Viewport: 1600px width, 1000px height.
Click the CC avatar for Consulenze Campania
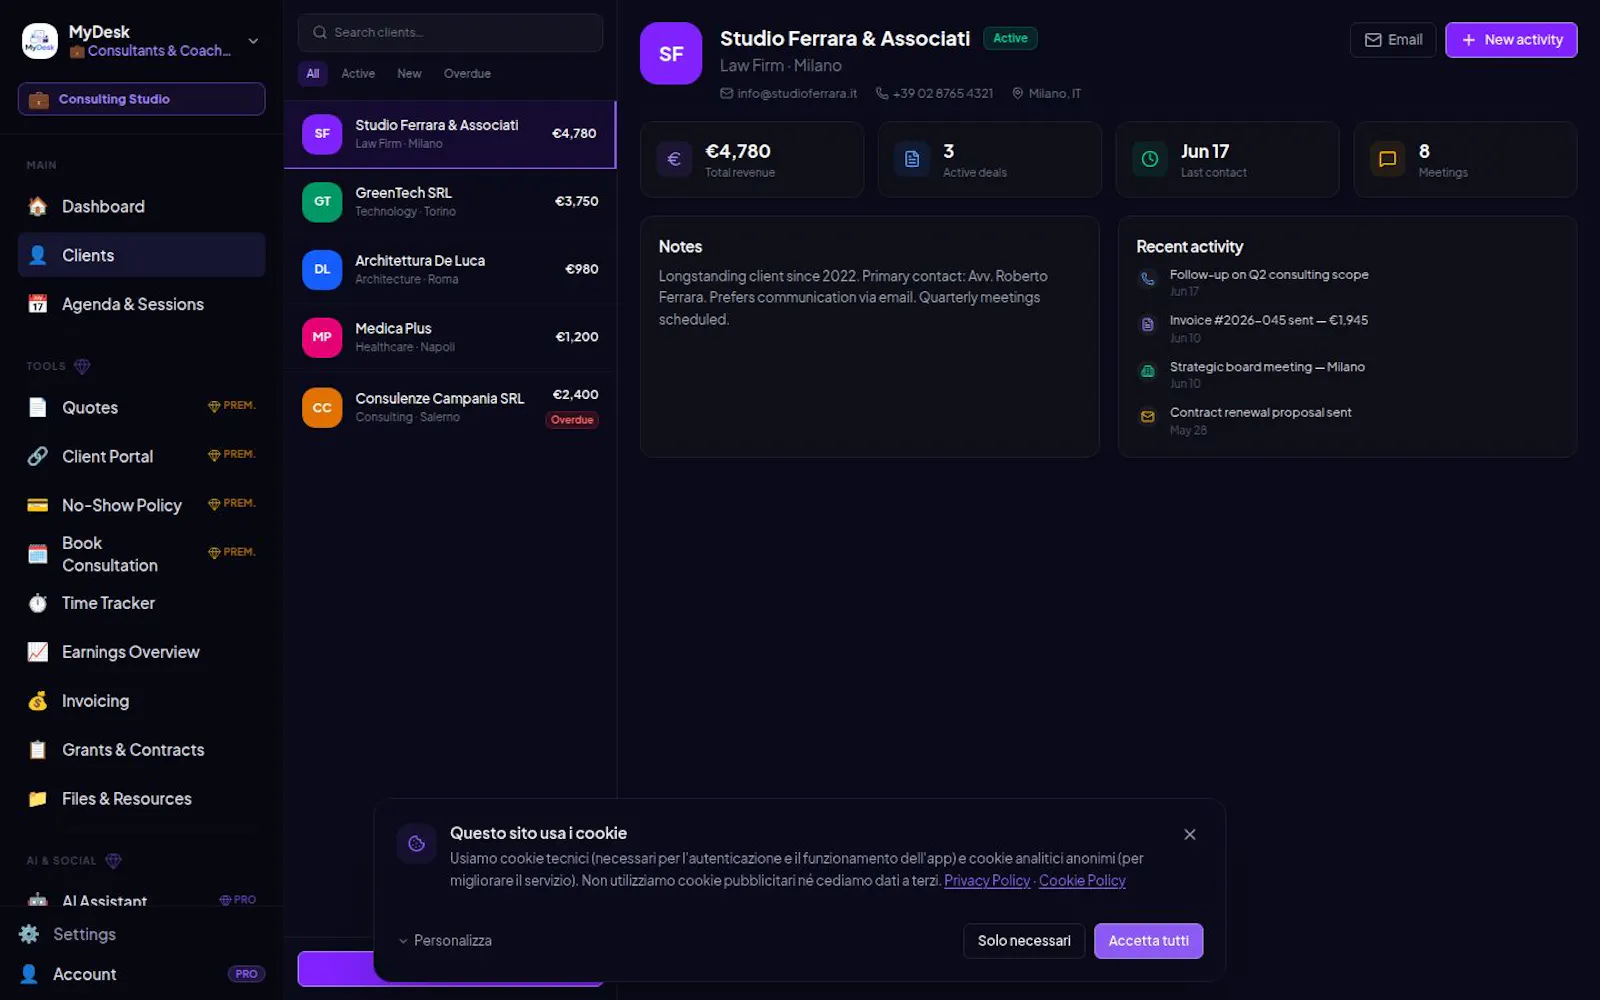[x=322, y=408]
